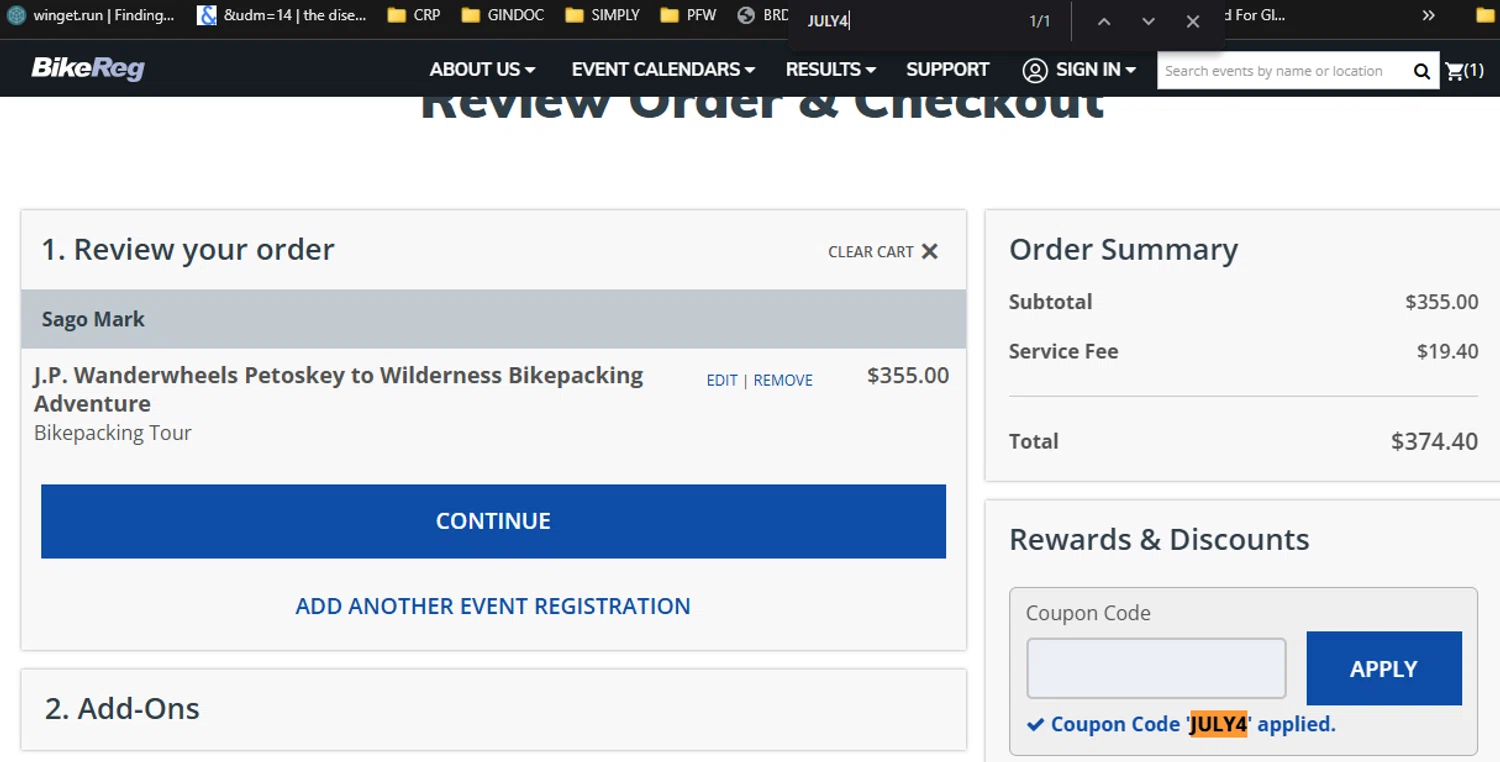Viewport: 1500px width, 762px height.
Task: Apply the coupon code
Action: tap(1384, 668)
